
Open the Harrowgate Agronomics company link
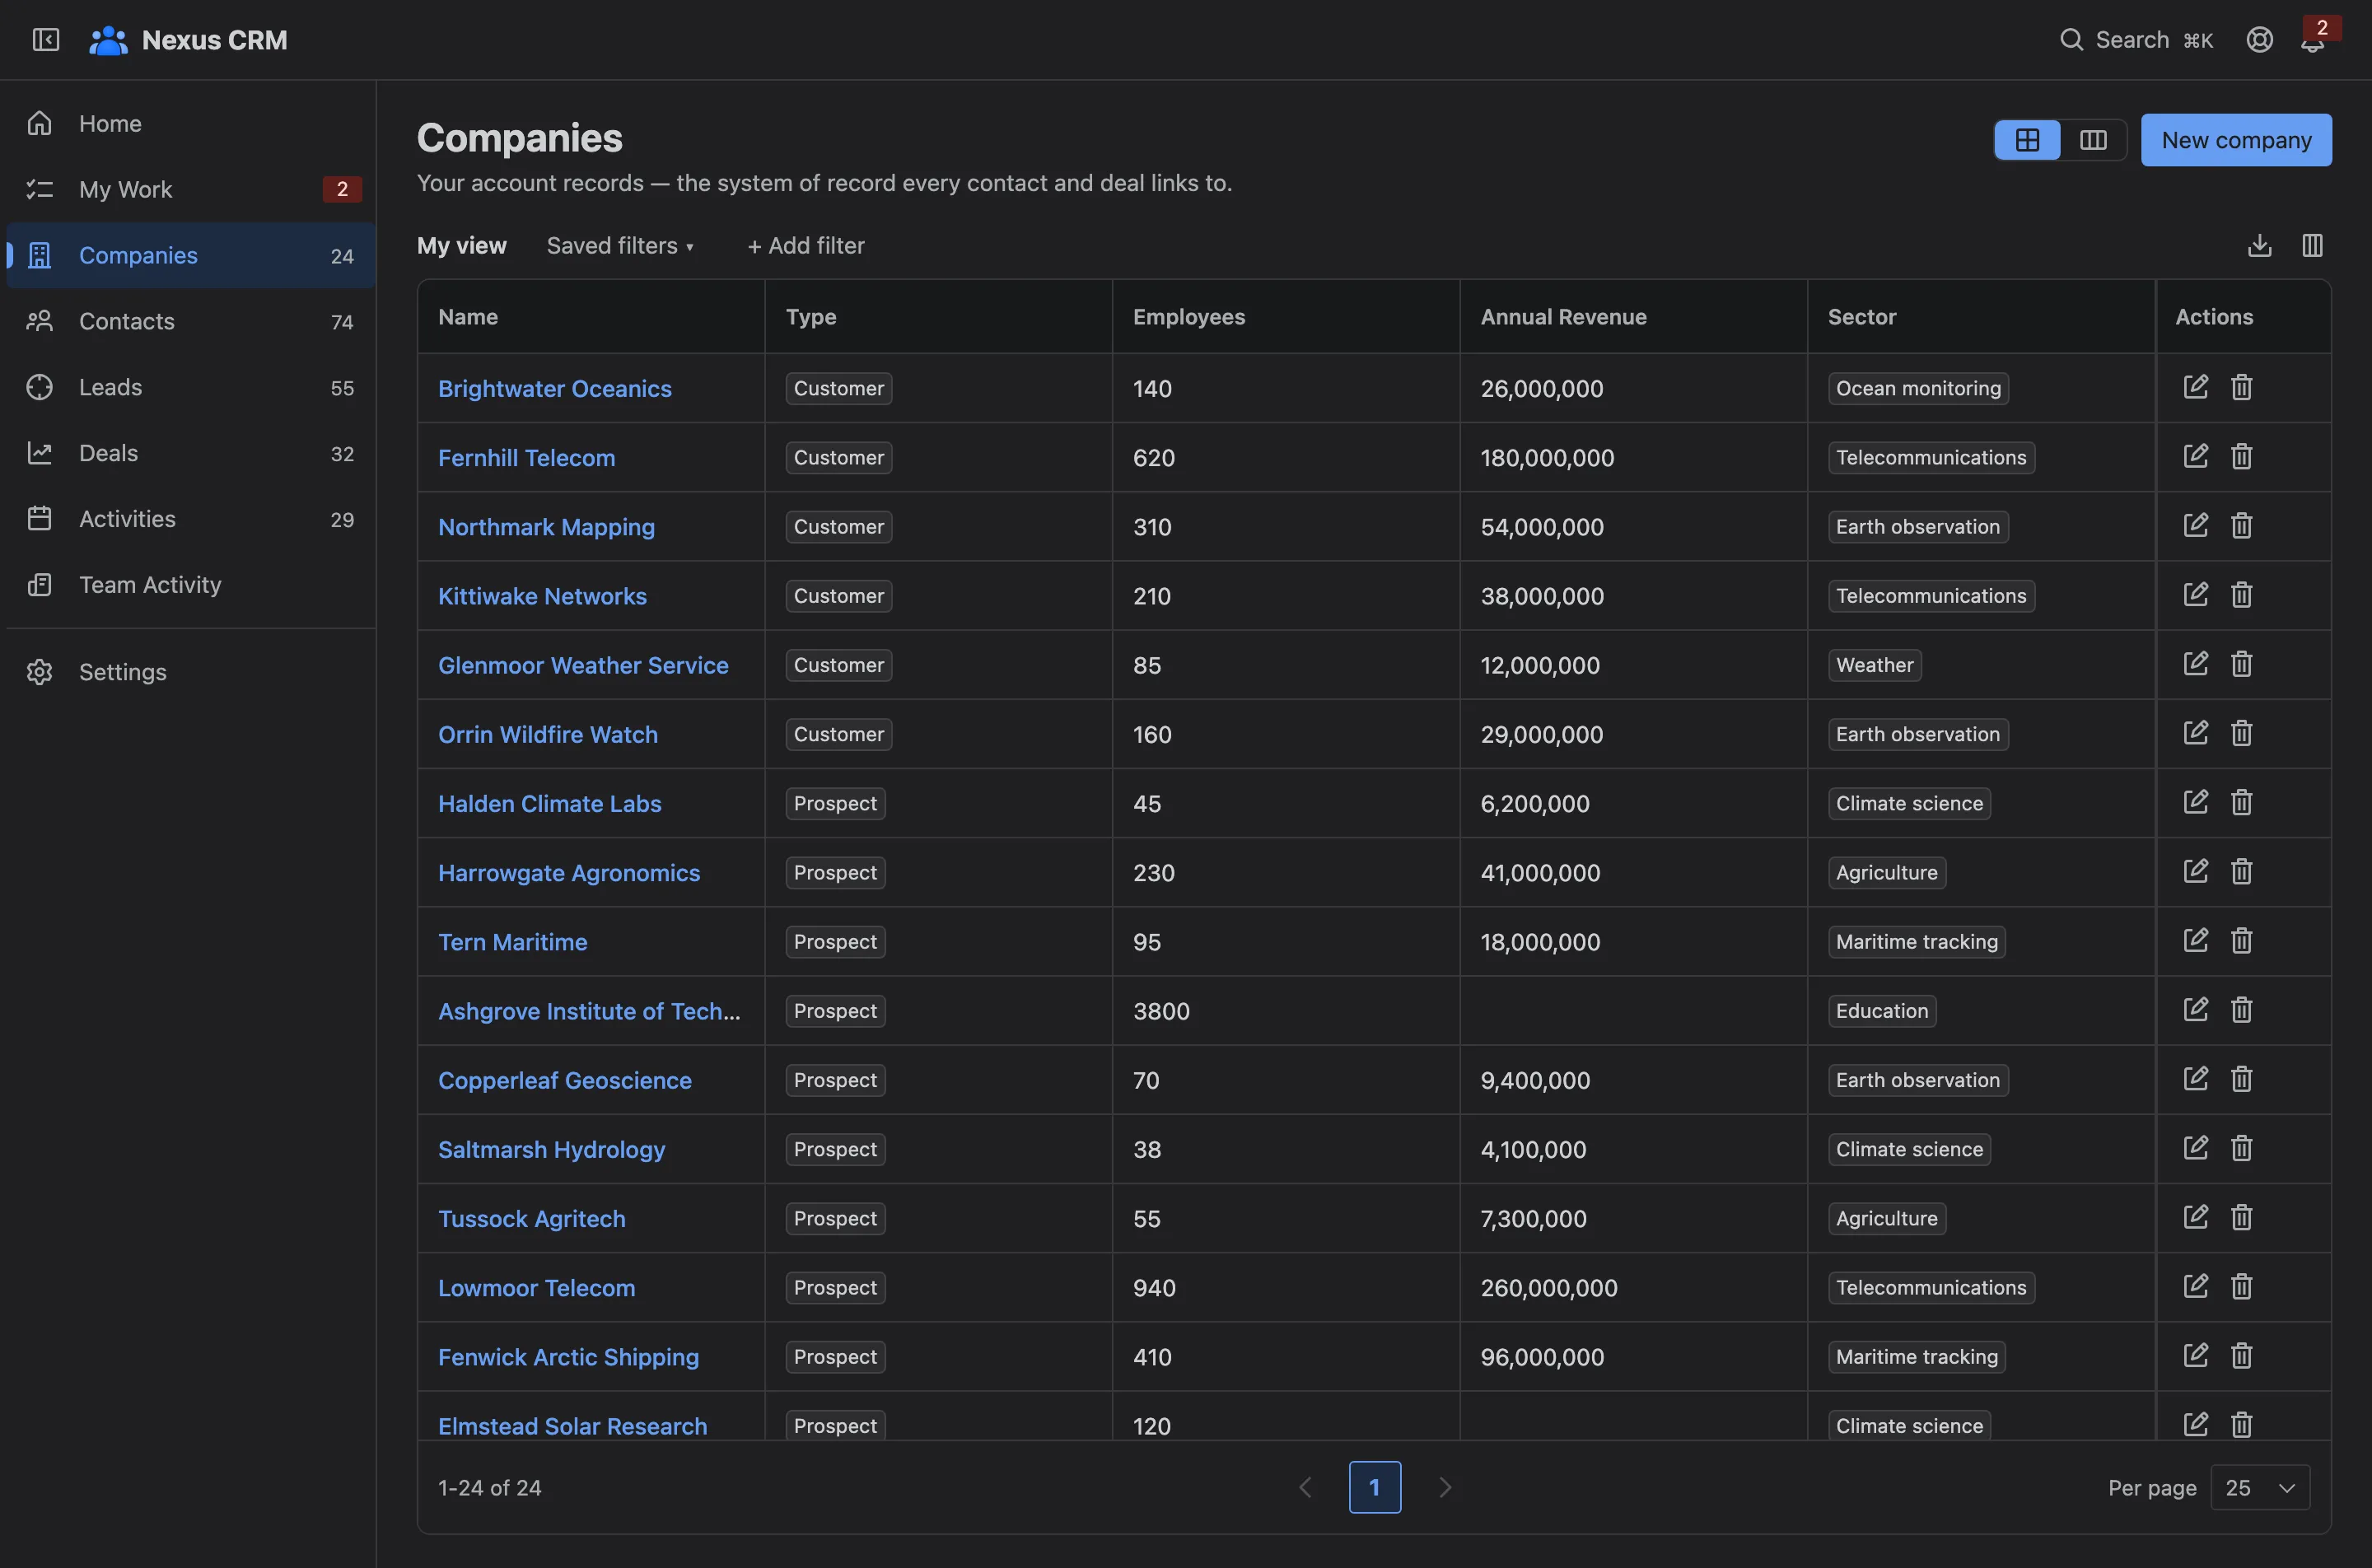[x=569, y=873]
